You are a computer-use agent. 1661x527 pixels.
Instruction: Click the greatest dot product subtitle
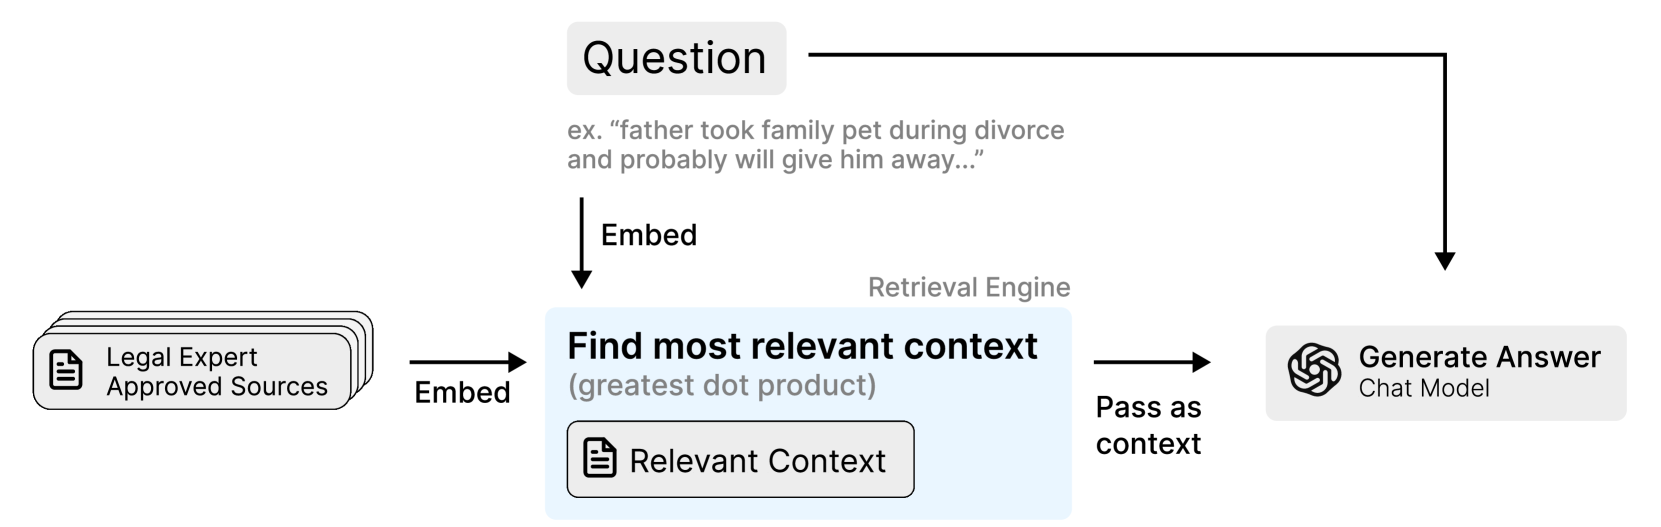point(721,385)
